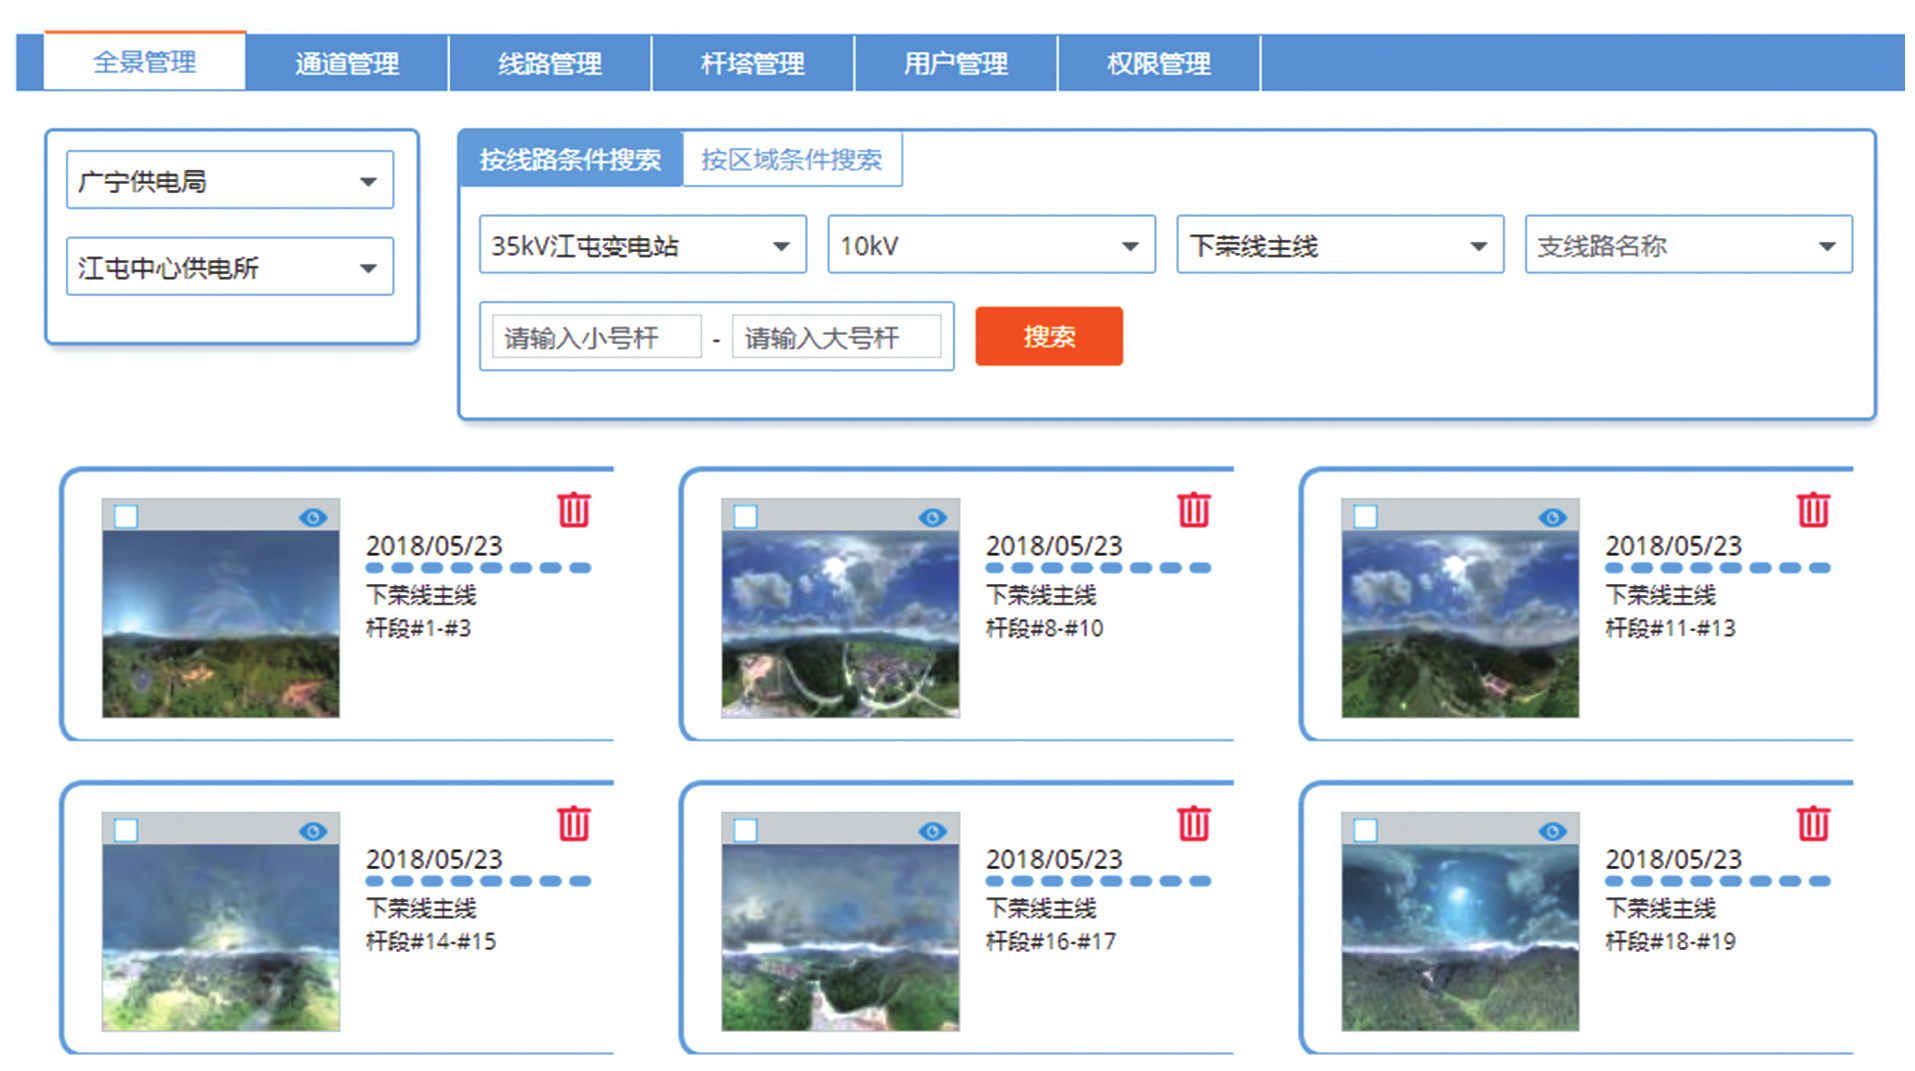
Task: Open the 广宁供电局 dropdown
Action: (230, 181)
